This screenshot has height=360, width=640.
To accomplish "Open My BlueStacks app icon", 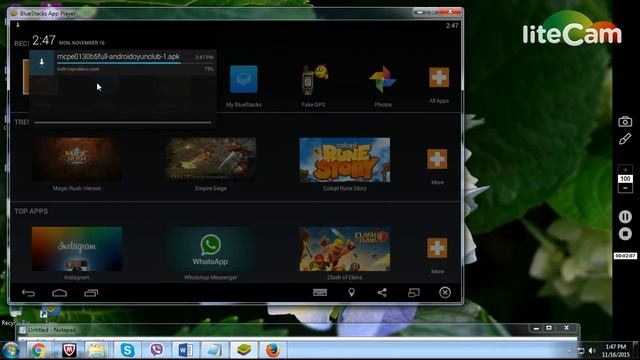I will (244, 79).
